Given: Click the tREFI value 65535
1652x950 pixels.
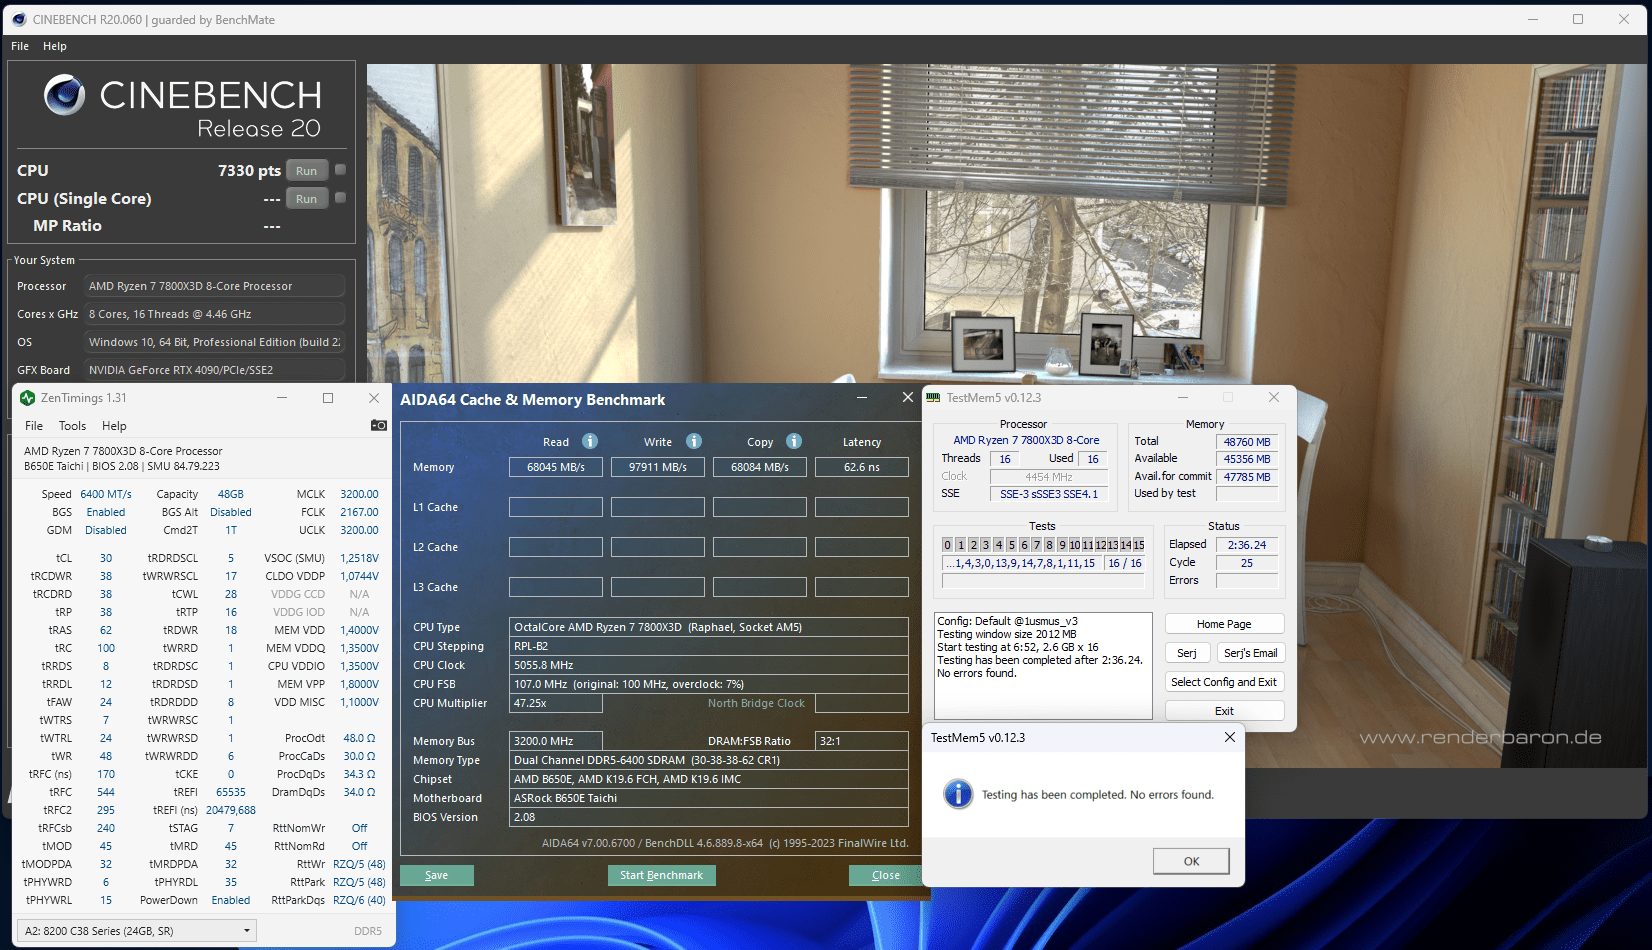Looking at the screenshot, I should pos(231,792).
